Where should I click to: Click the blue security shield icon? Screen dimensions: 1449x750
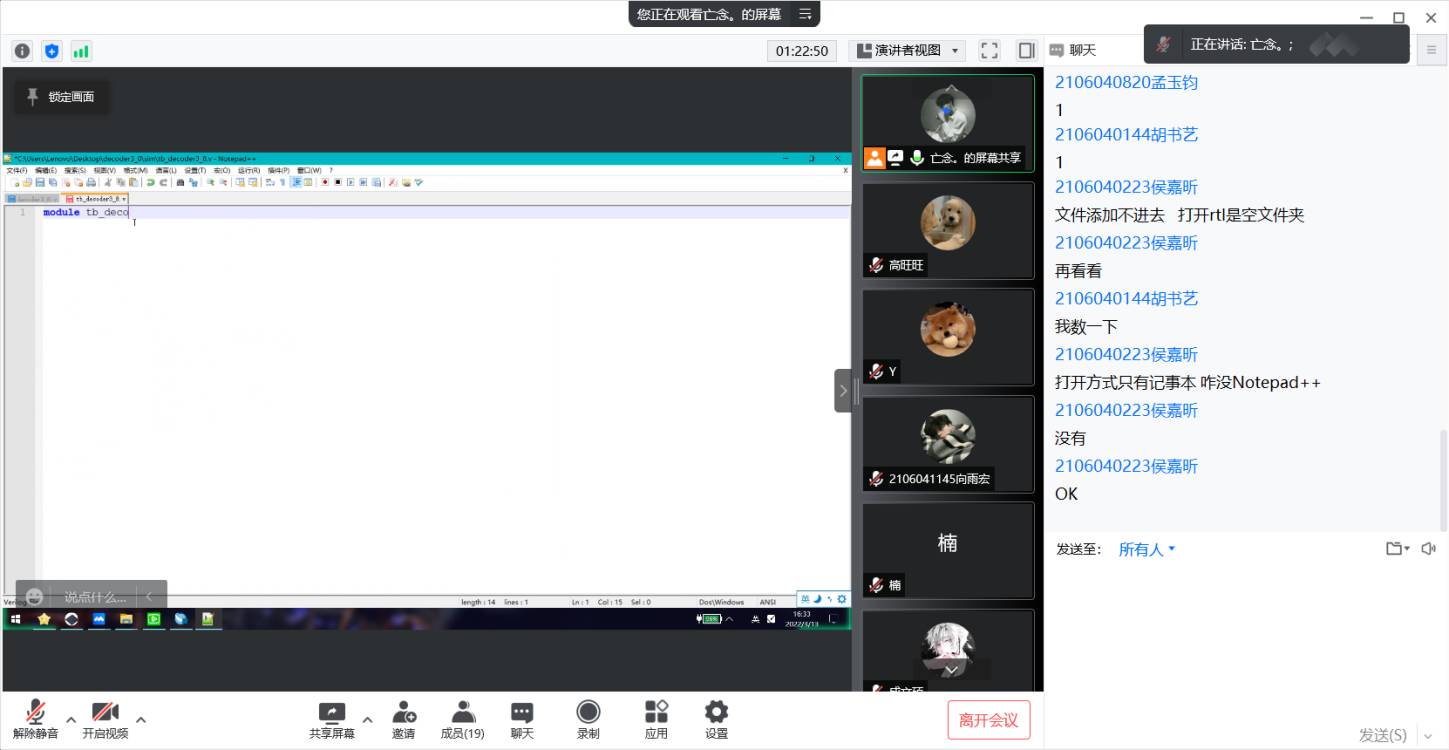pos(52,51)
